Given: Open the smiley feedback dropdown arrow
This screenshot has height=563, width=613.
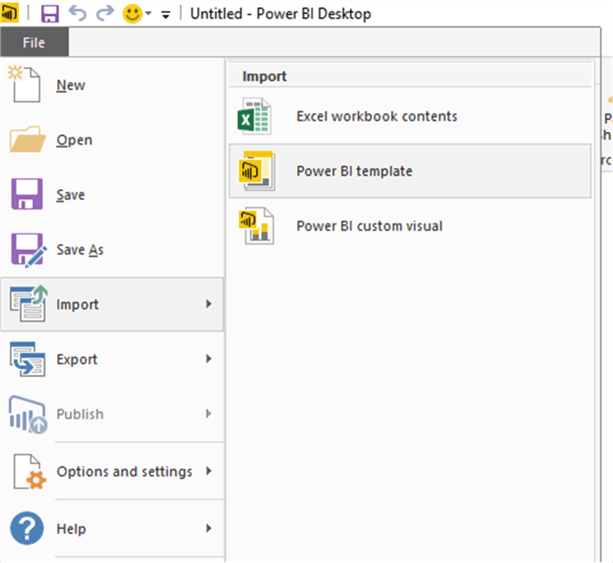Looking at the screenshot, I should point(148,13).
